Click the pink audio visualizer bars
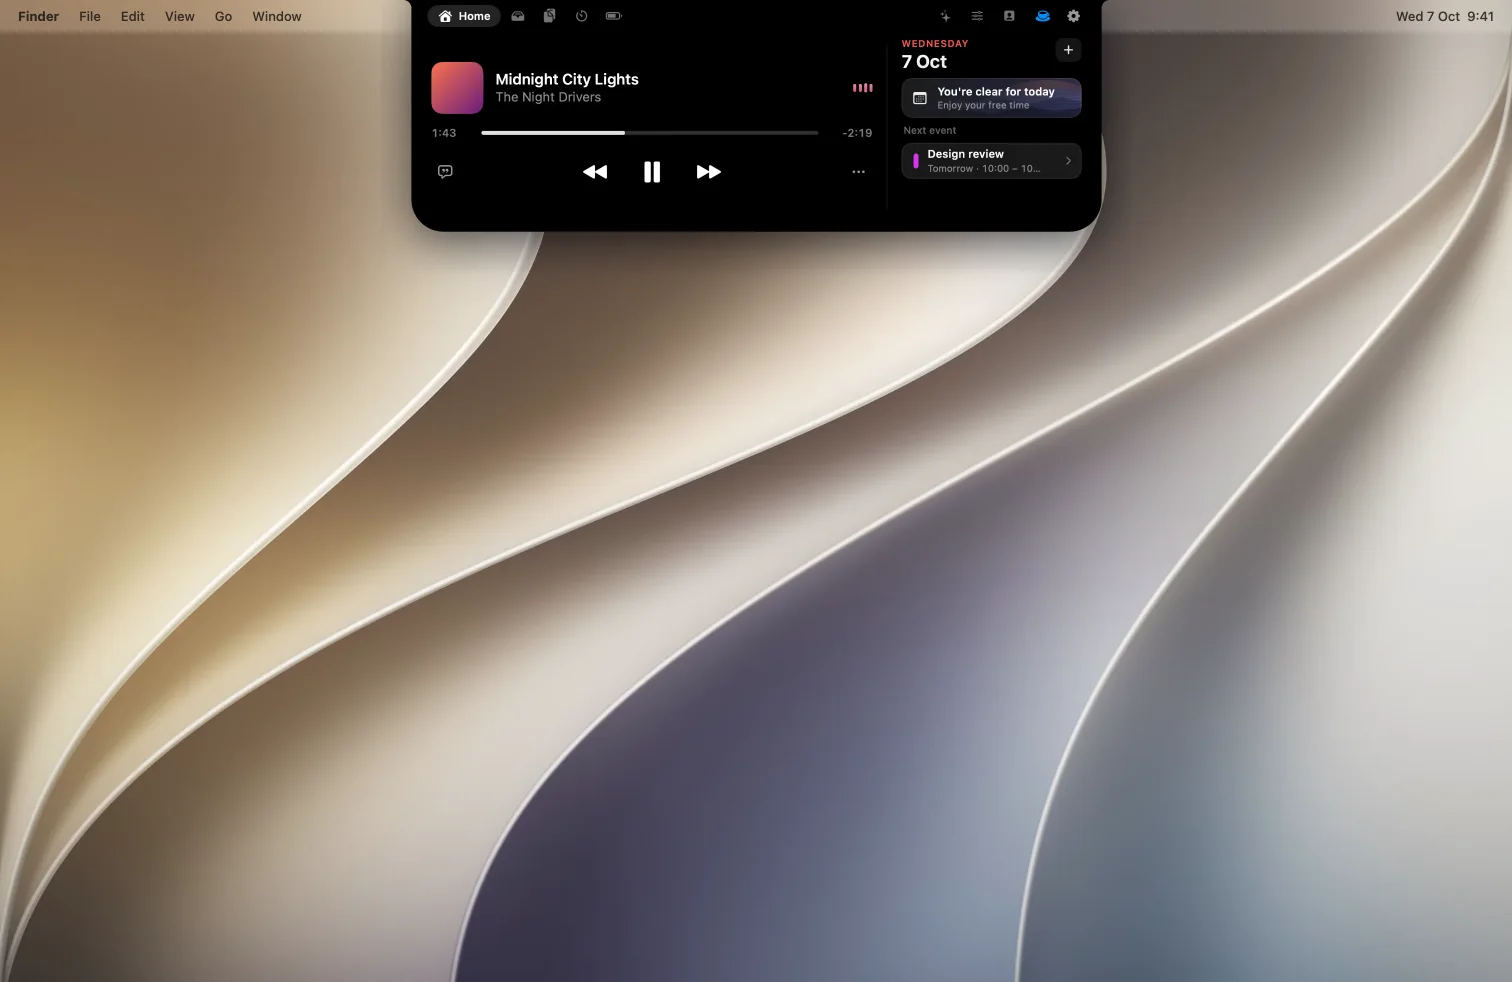This screenshot has height=982, width=1512. point(862,88)
